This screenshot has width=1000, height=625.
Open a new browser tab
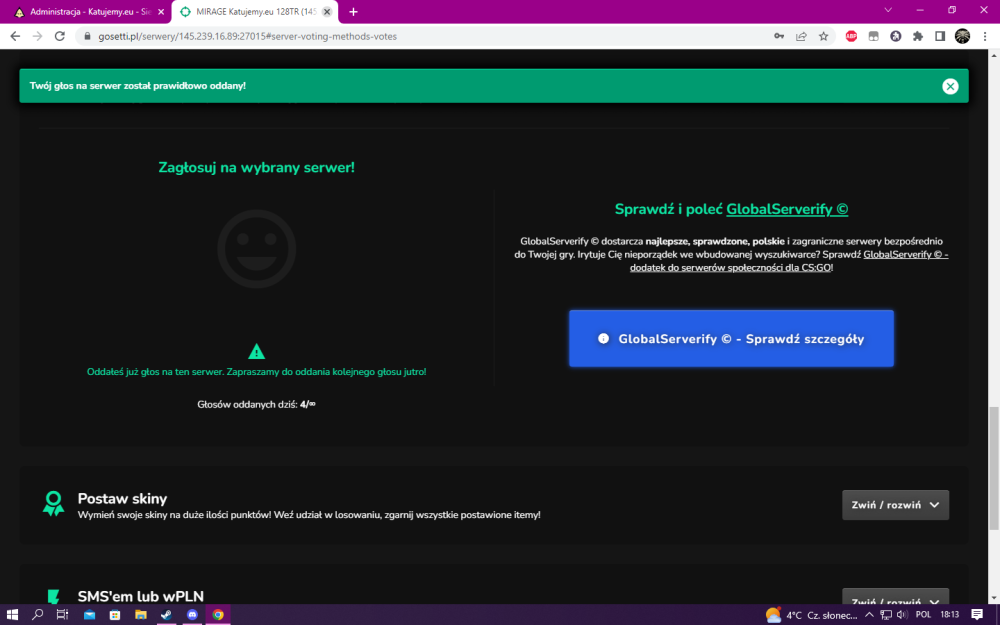click(x=353, y=12)
